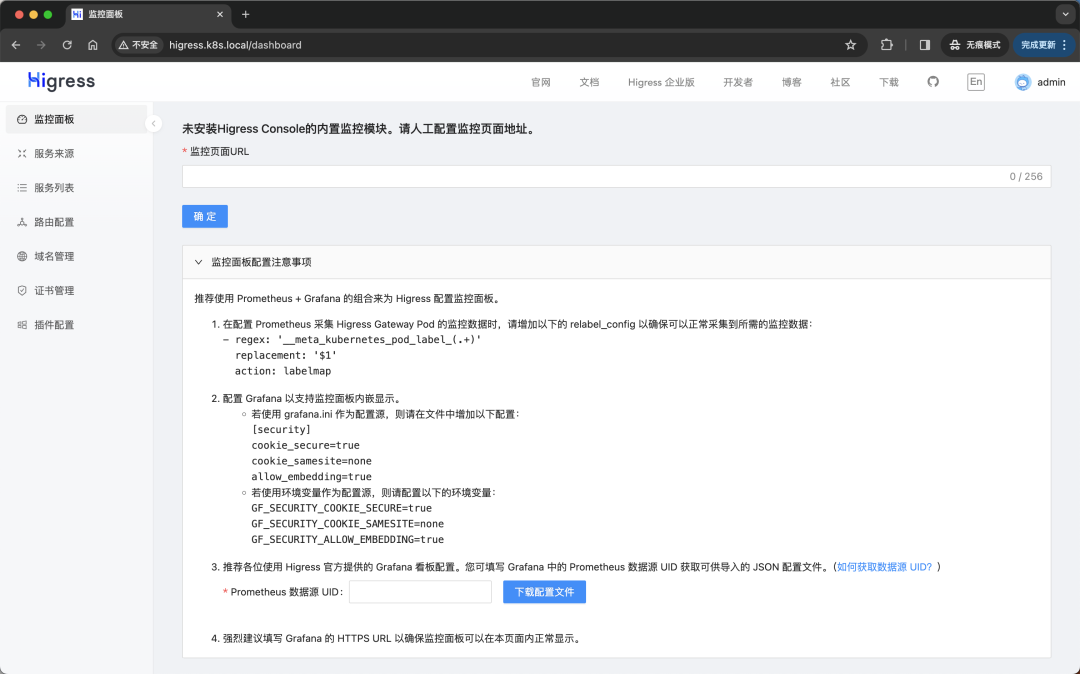1080x674 pixels.
Task: Open the 开发者 header link
Action: pyautogui.click(x=738, y=83)
